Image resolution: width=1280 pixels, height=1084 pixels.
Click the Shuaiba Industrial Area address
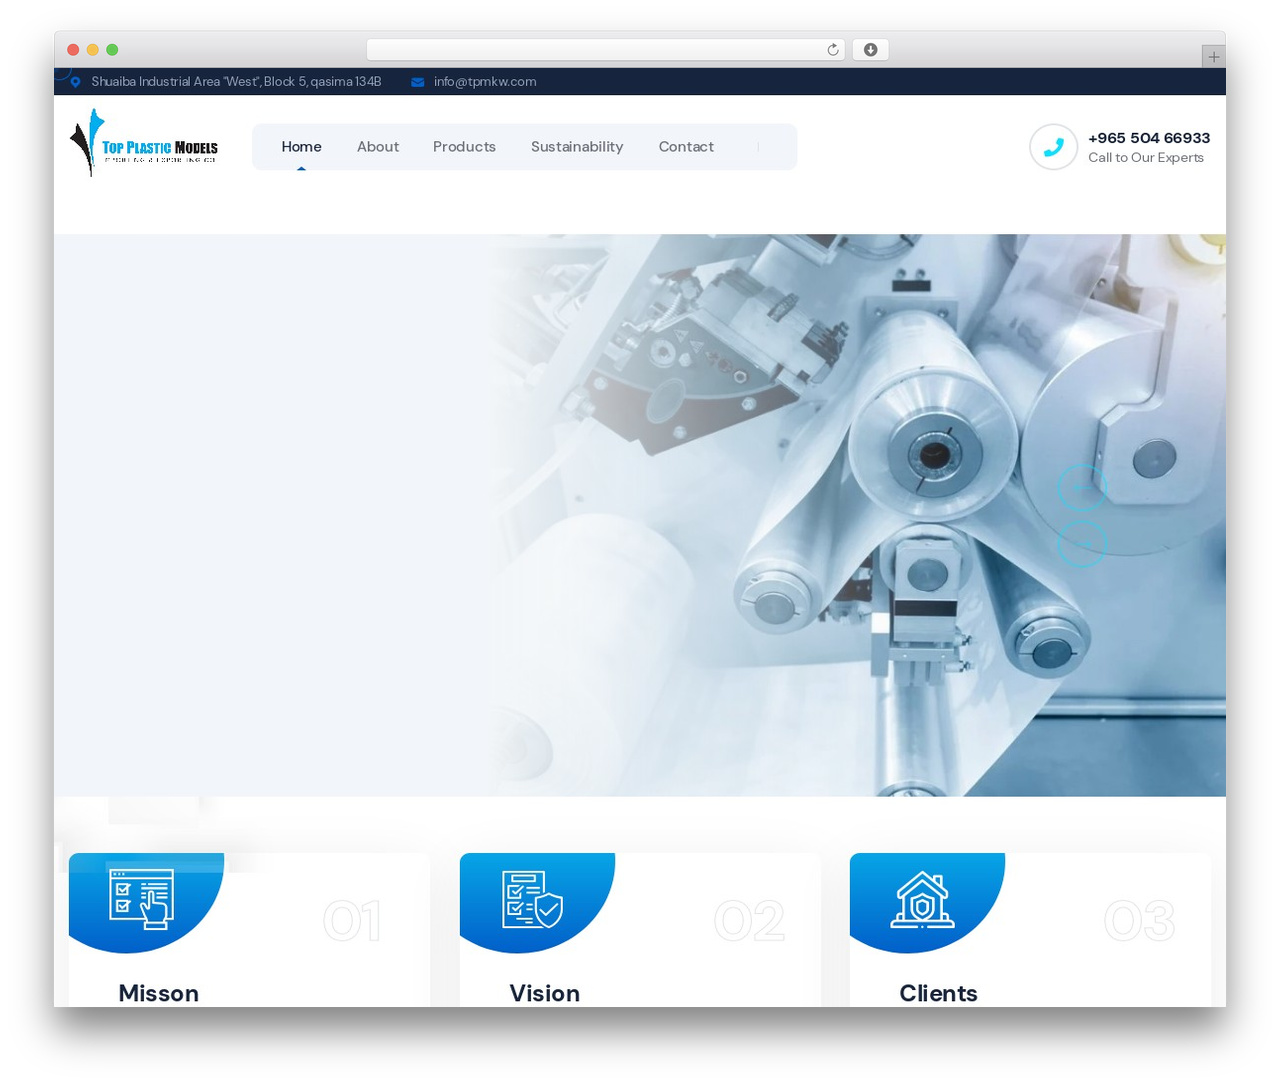tap(236, 82)
